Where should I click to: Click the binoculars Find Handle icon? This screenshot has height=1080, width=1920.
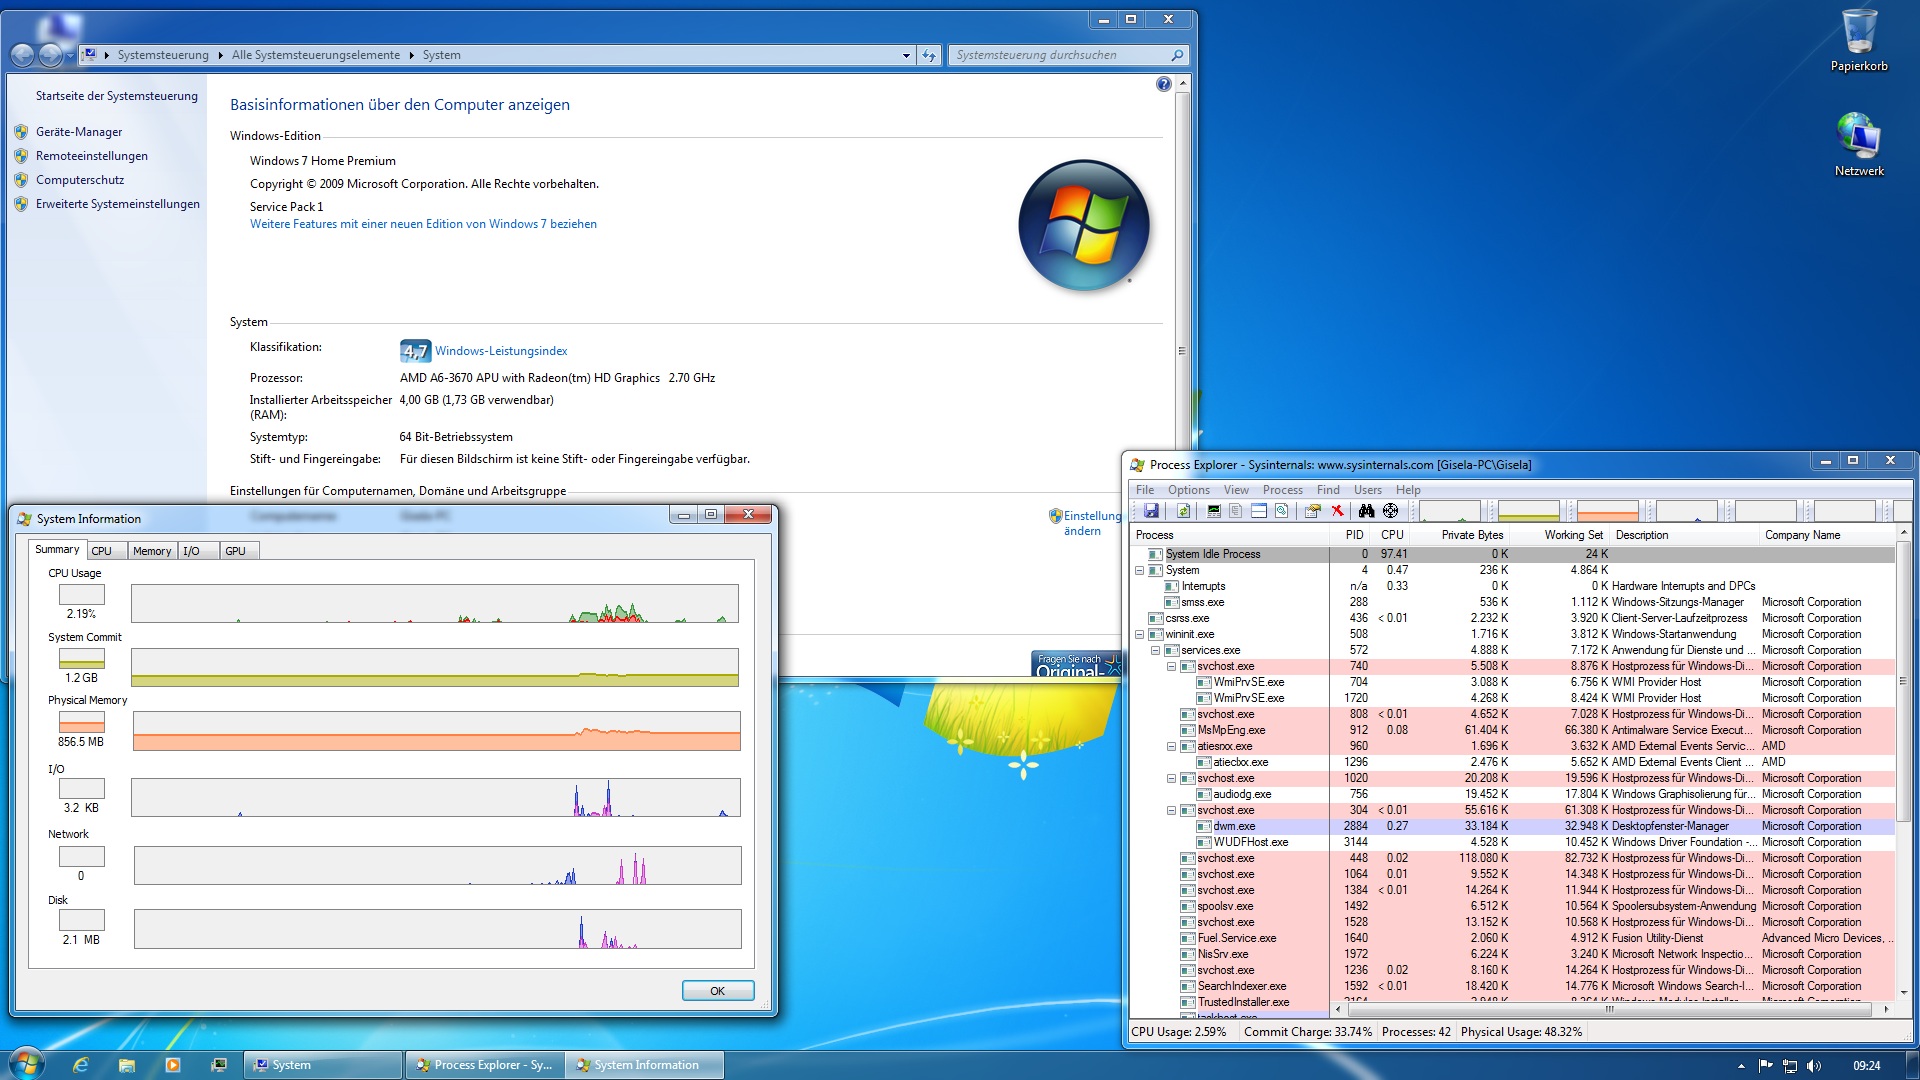coord(1366,511)
